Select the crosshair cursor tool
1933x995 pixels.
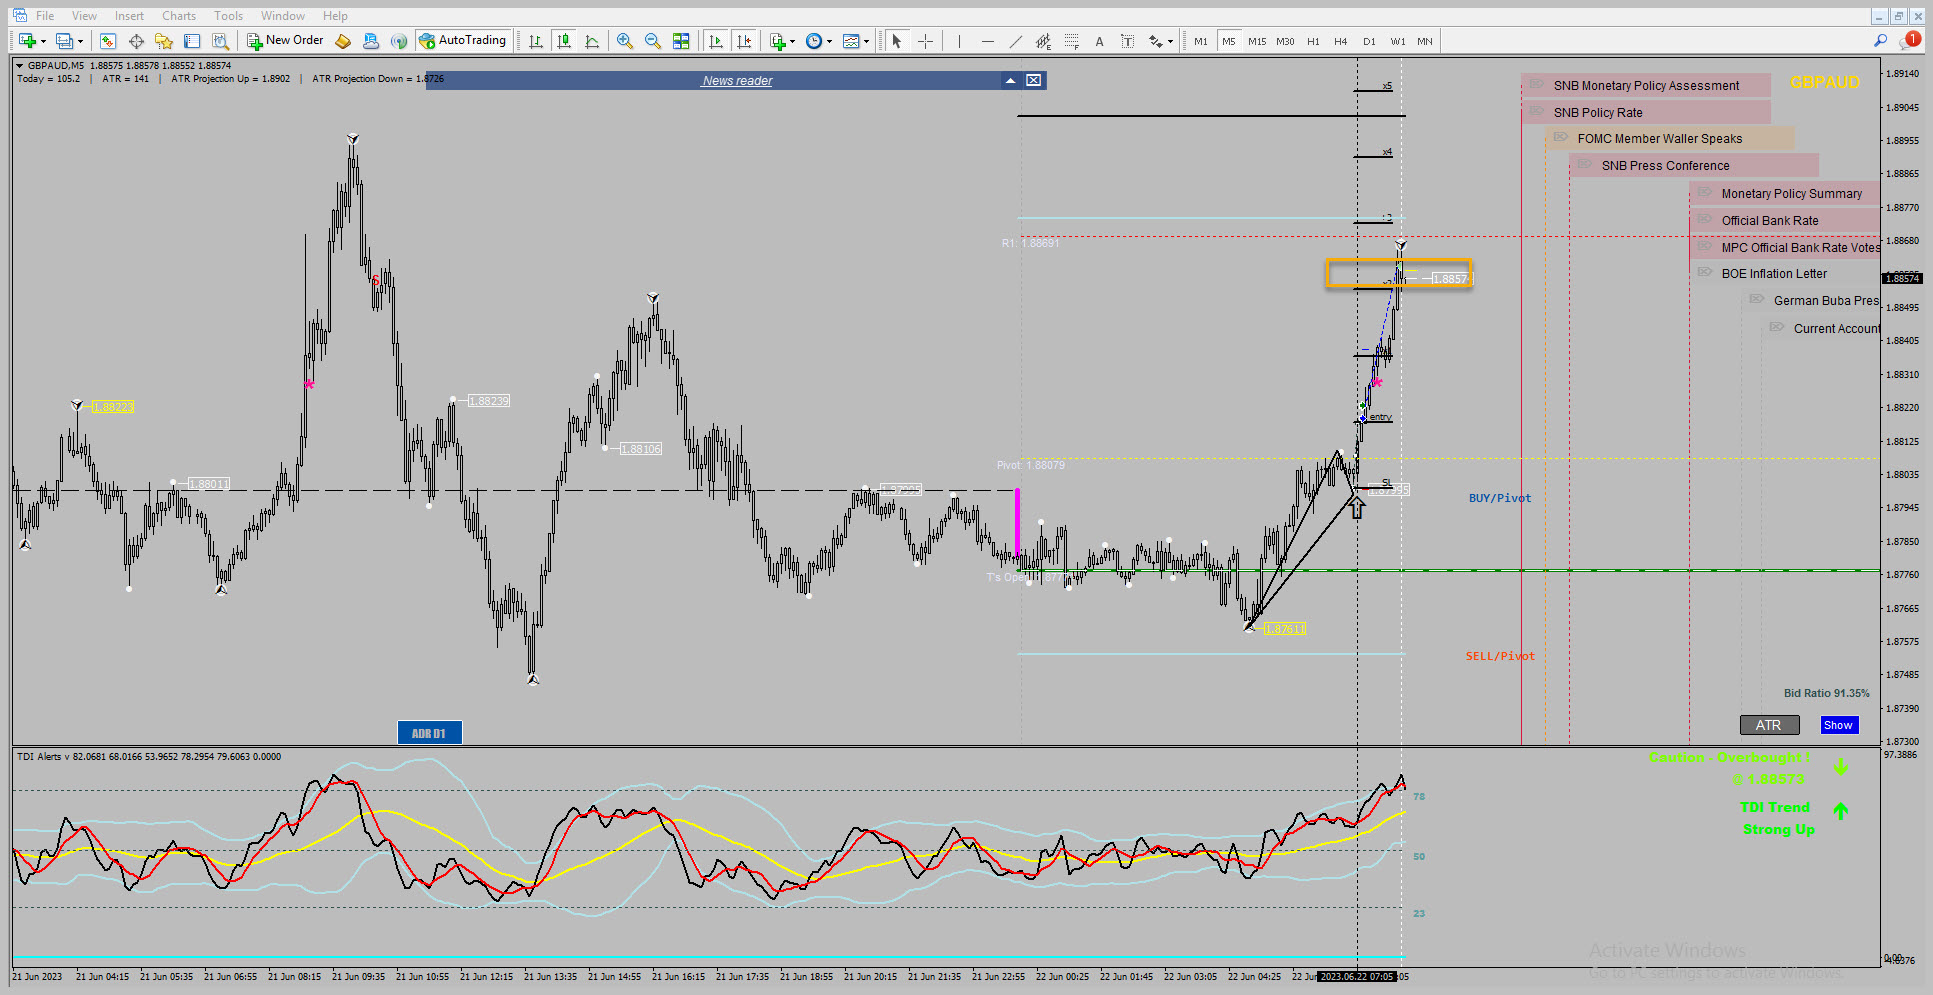coord(926,41)
